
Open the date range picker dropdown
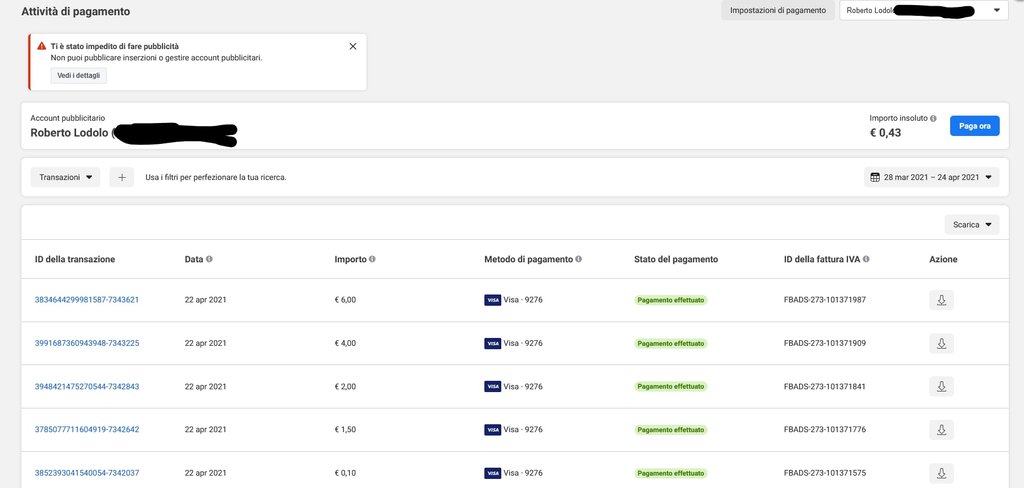pyautogui.click(x=933, y=177)
